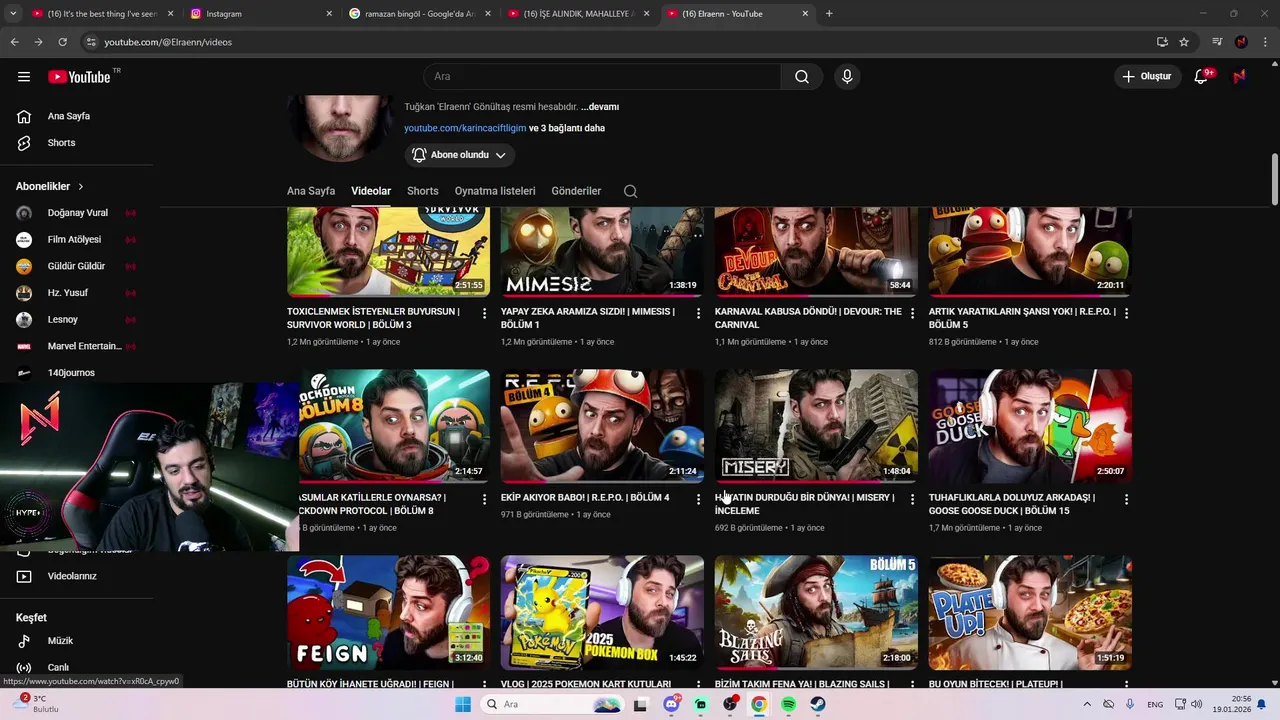The width and height of the screenshot is (1280, 720).
Task: Open the Misery video thumbnail
Action: point(816,426)
